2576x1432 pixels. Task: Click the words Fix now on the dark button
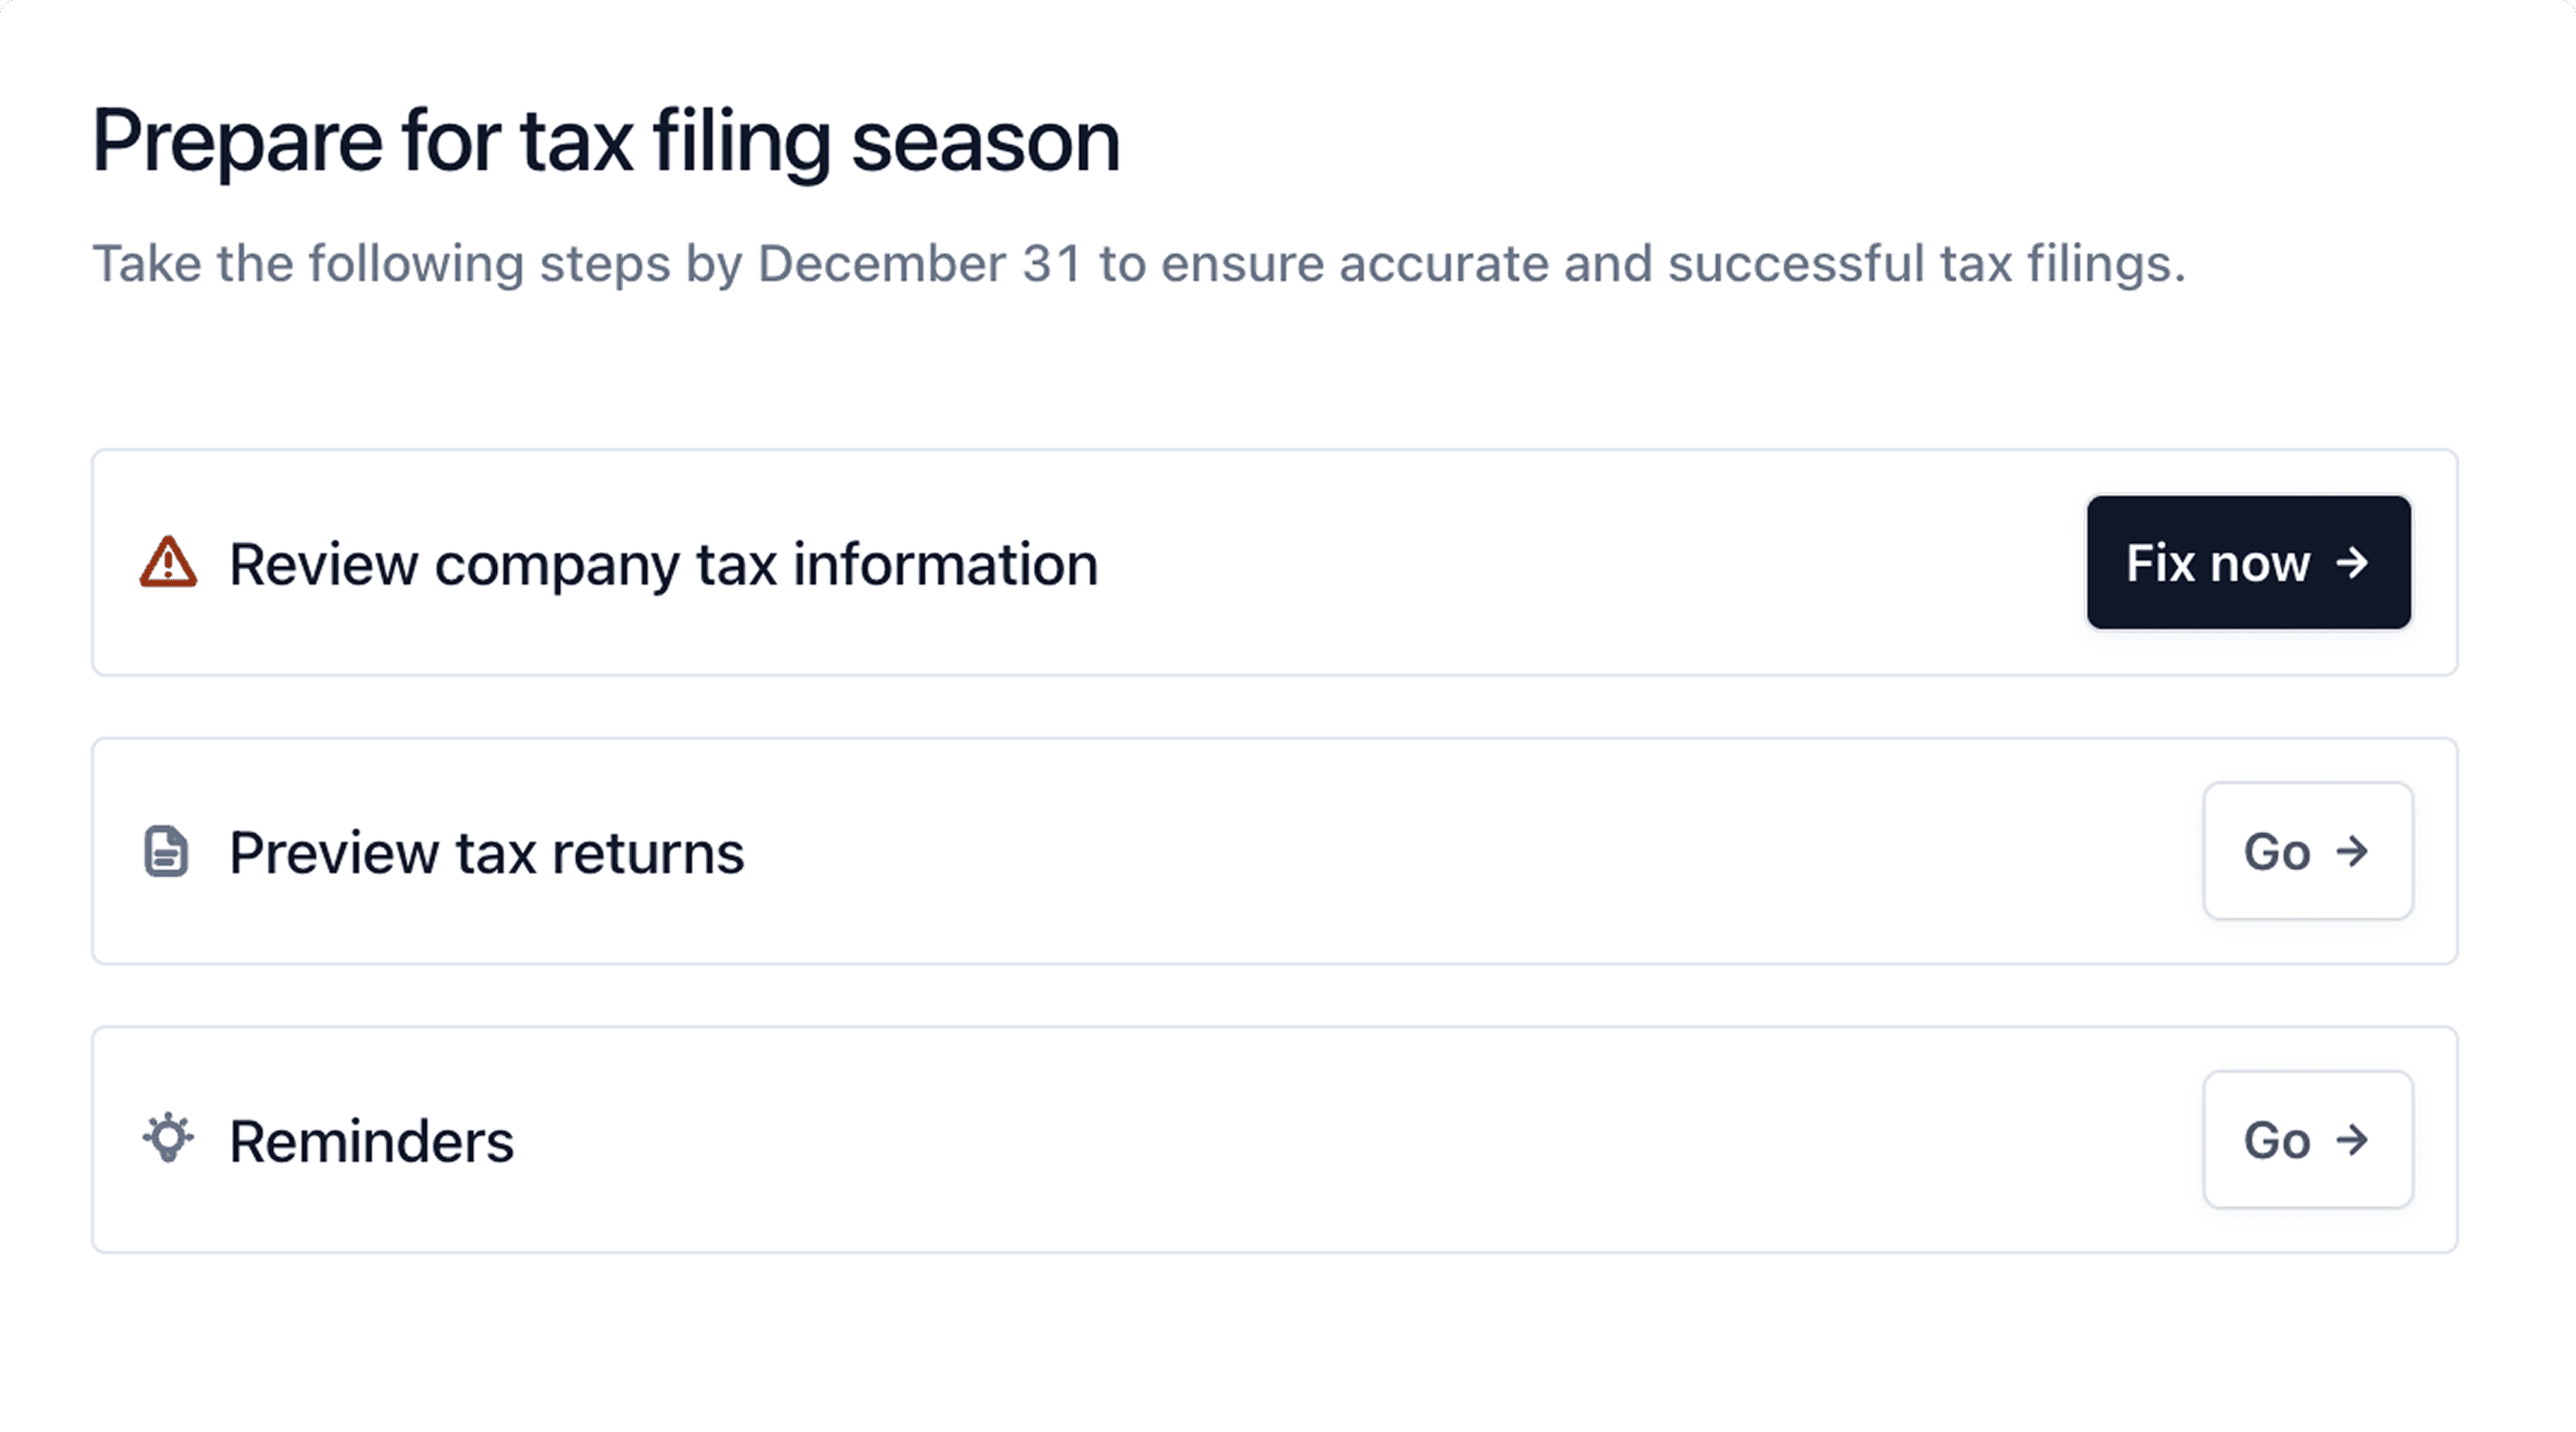(x=2218, y=563)
